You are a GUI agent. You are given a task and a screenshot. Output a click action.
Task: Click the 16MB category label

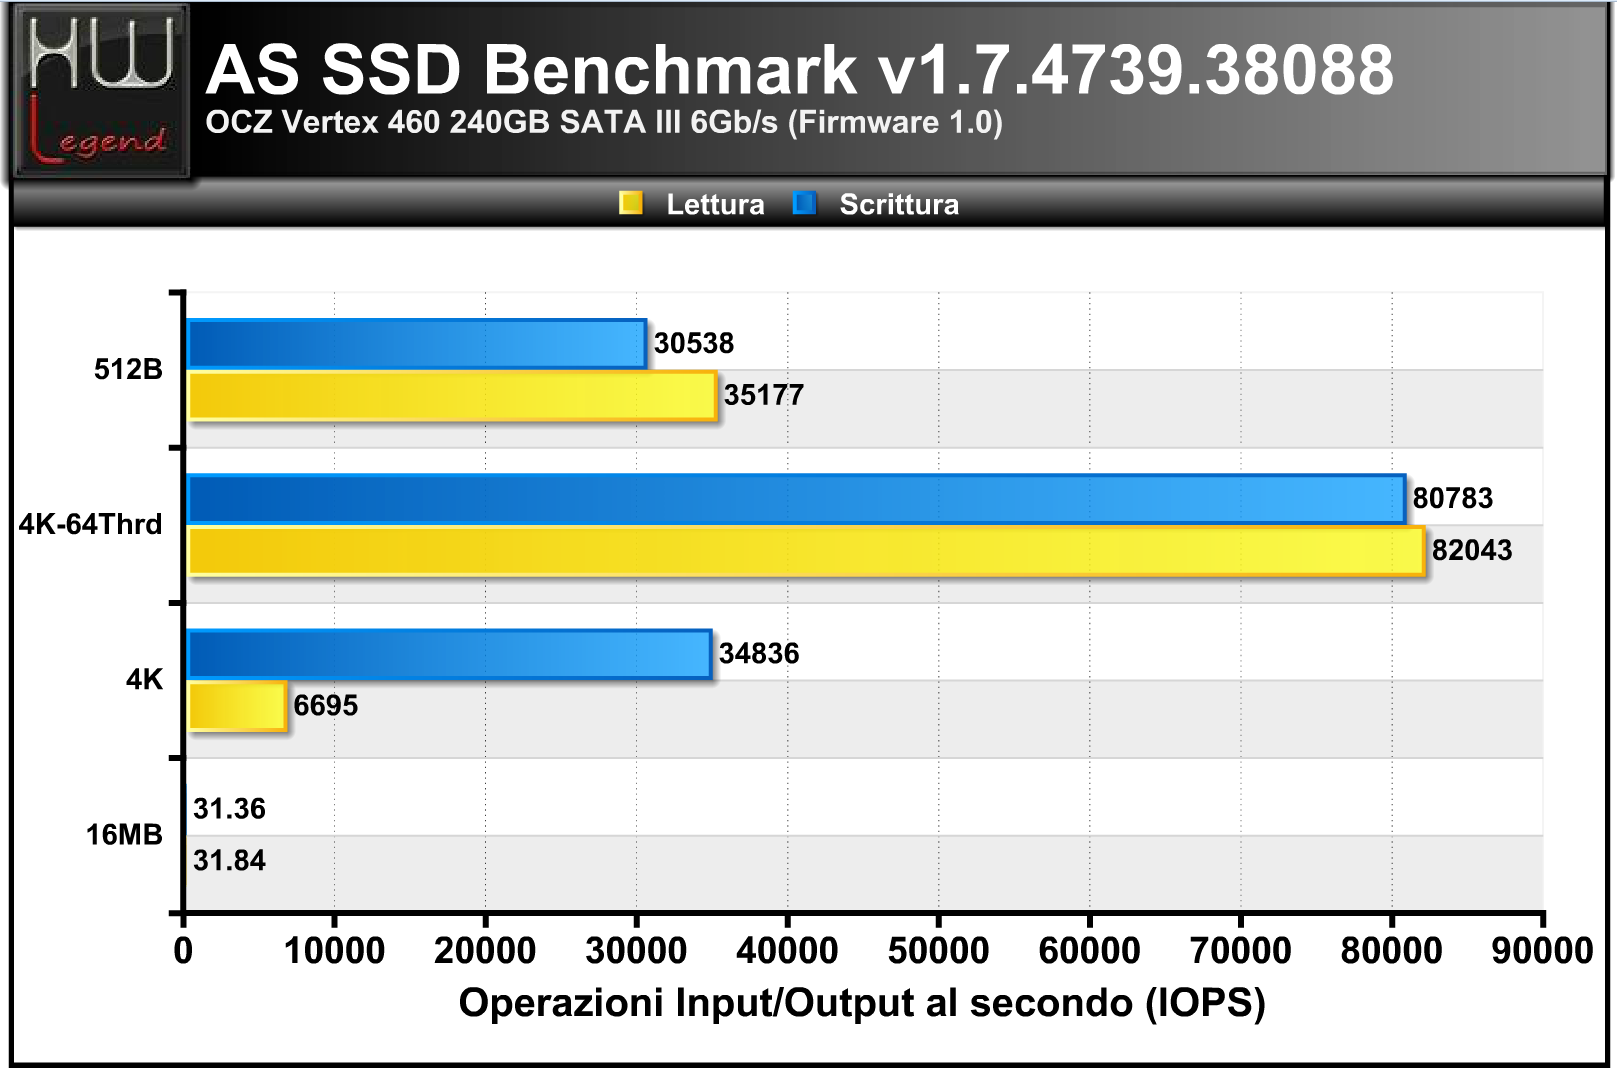124,834
